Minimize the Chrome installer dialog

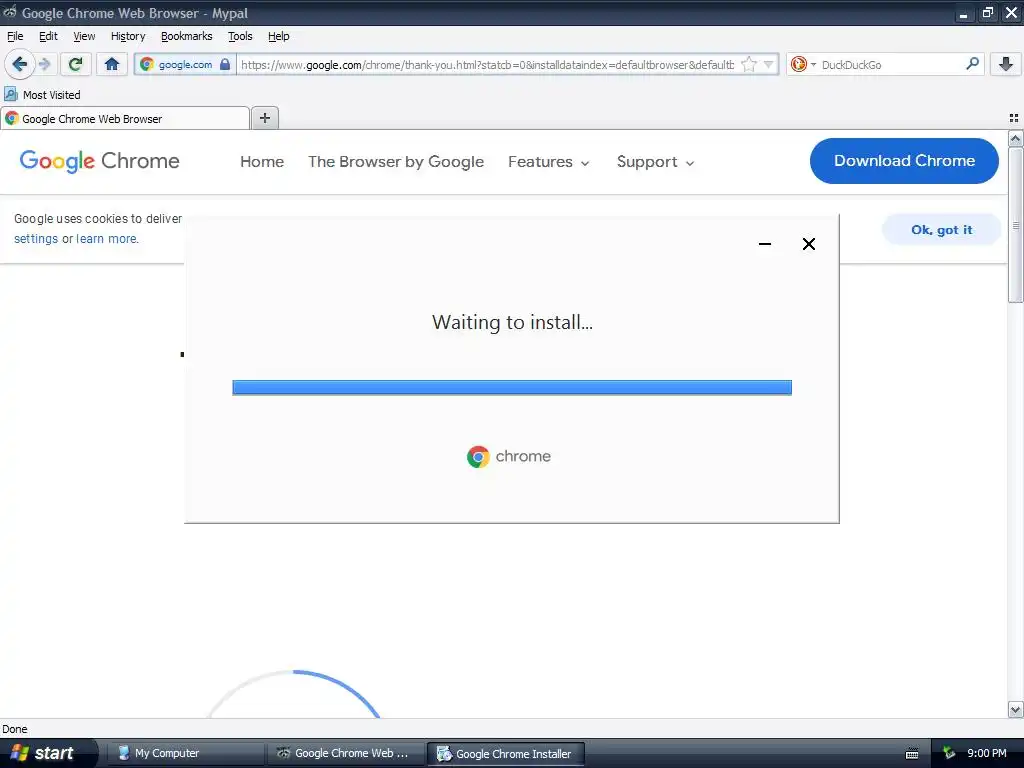click(765, 244)
